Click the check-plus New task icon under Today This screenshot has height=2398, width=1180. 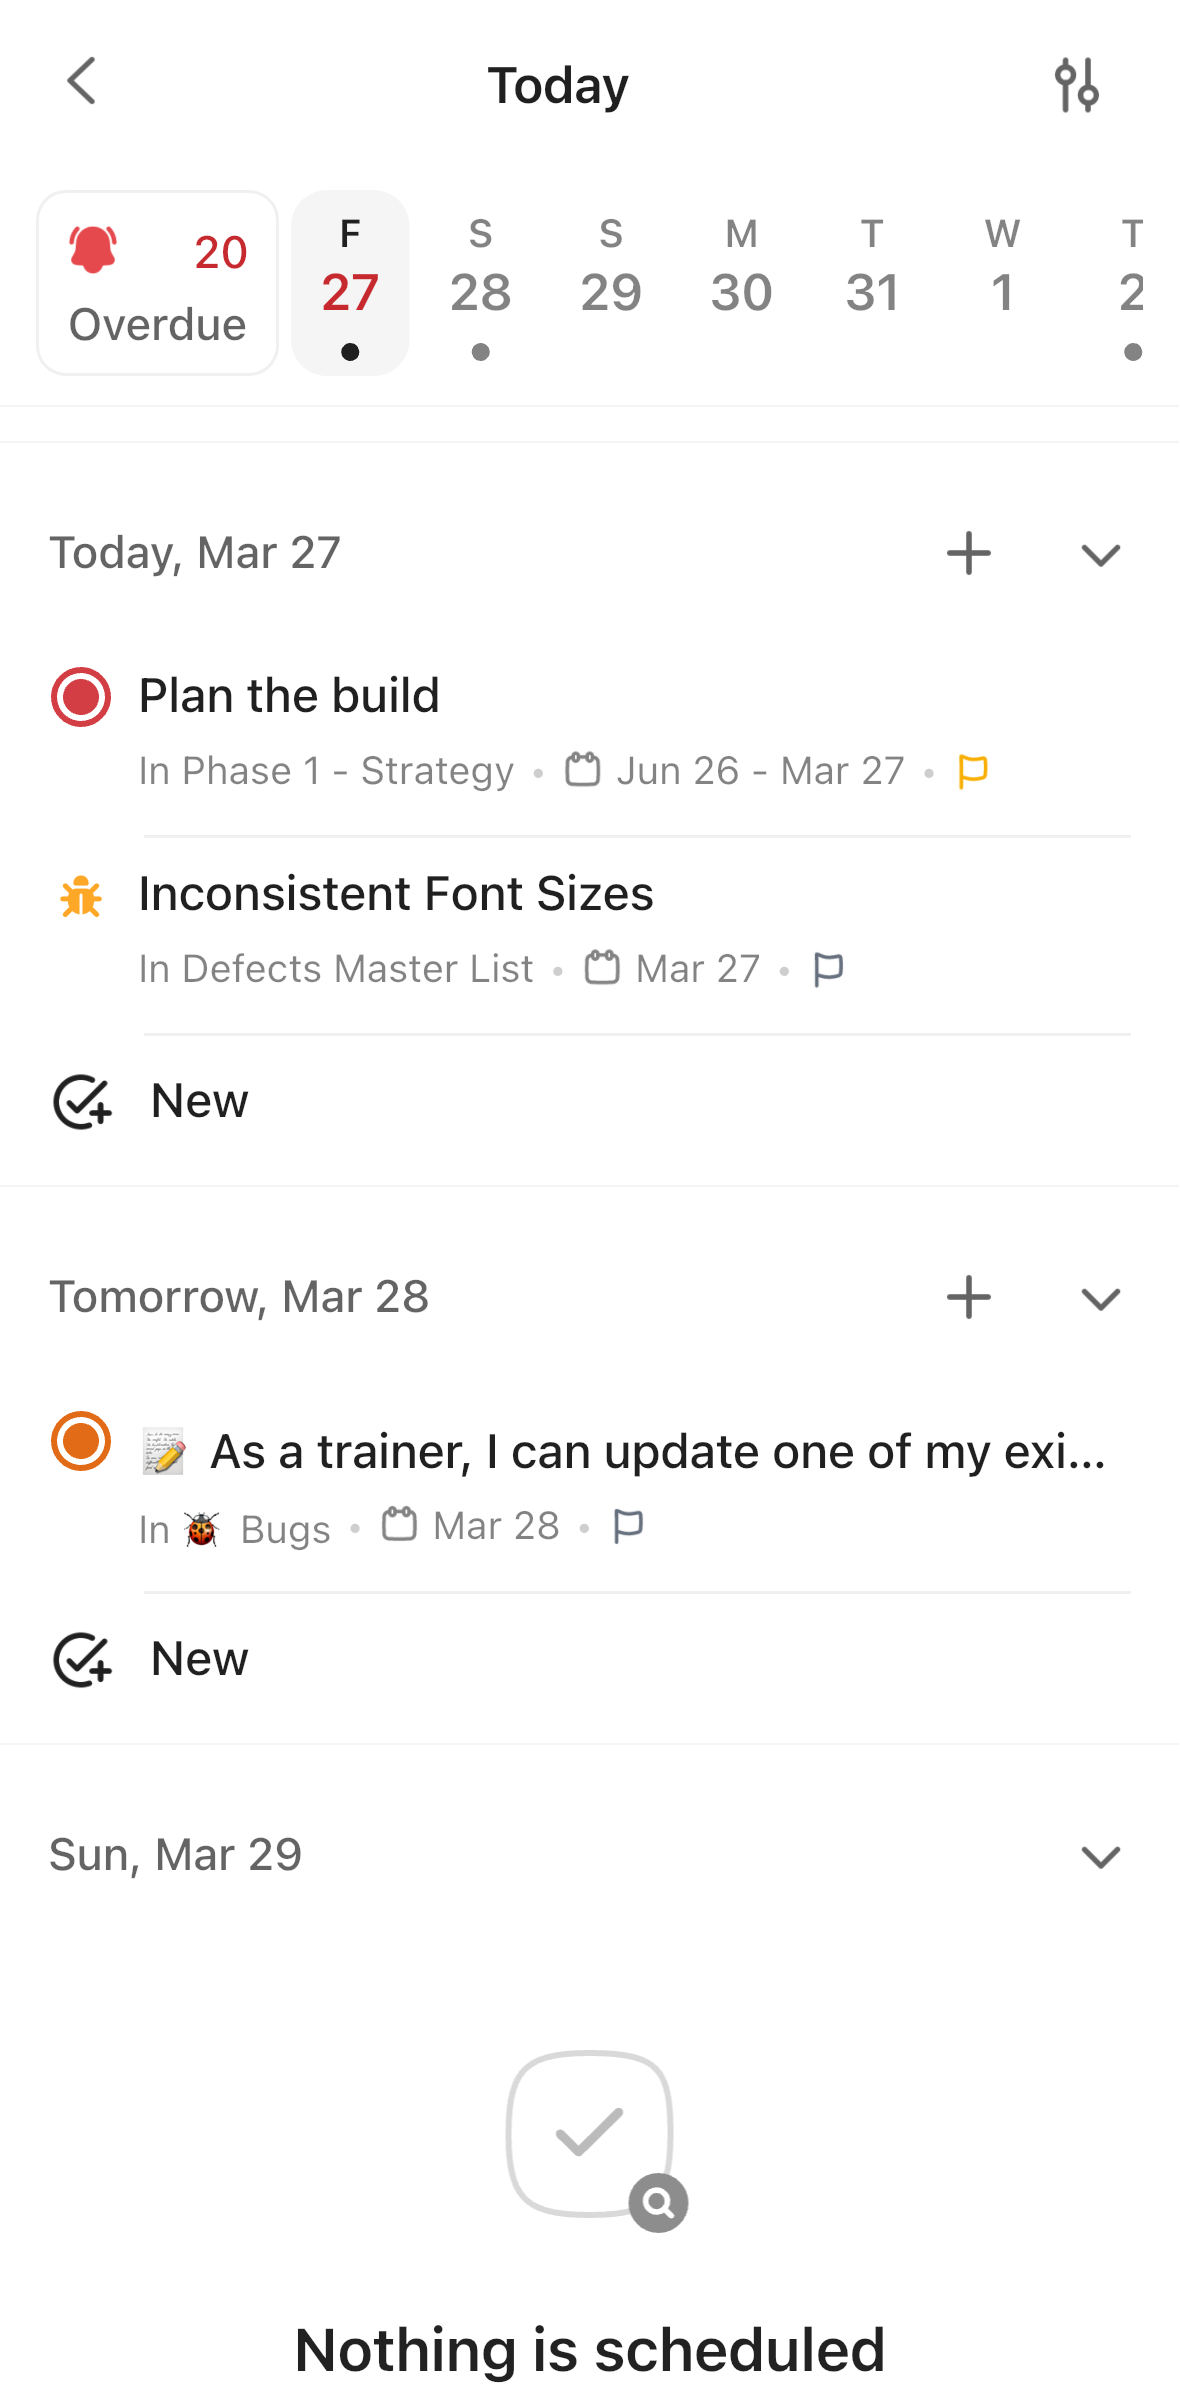[x=82, y=1100]
